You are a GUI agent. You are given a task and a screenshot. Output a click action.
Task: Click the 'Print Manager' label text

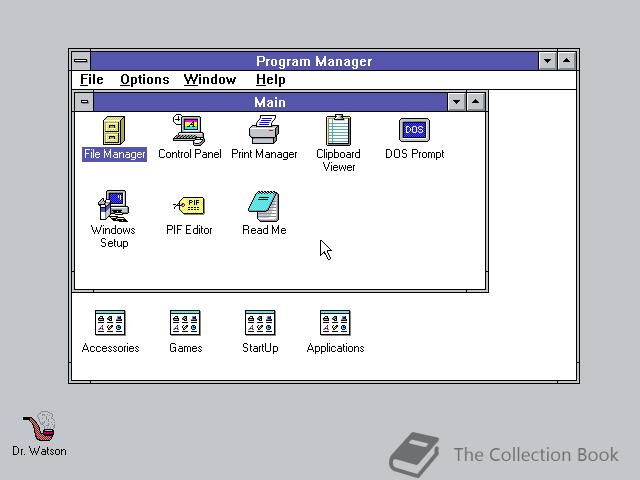[264, 154]
